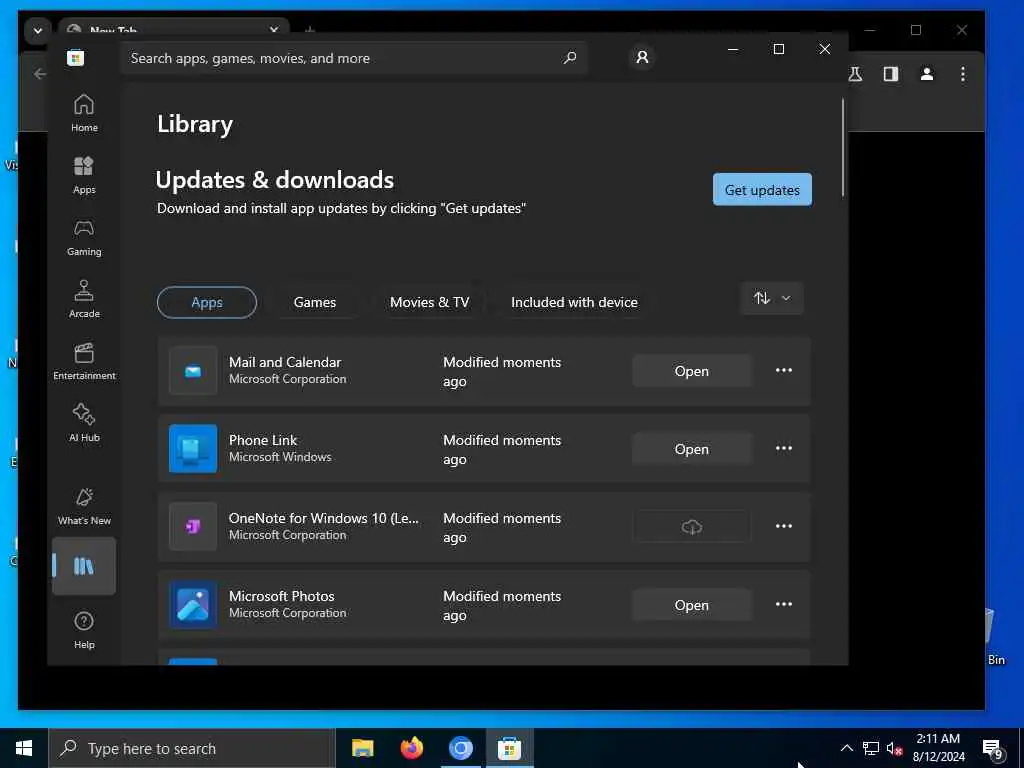The height and width of the screenshot is (768, 1024).
Task: Click the Library page vertical scrollbar
Action: [843, 147]
